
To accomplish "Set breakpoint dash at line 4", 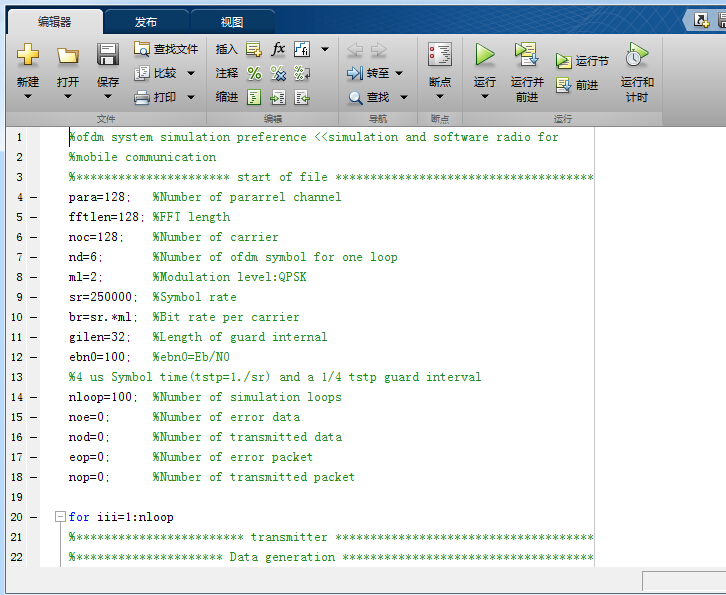I will (34, 197).
